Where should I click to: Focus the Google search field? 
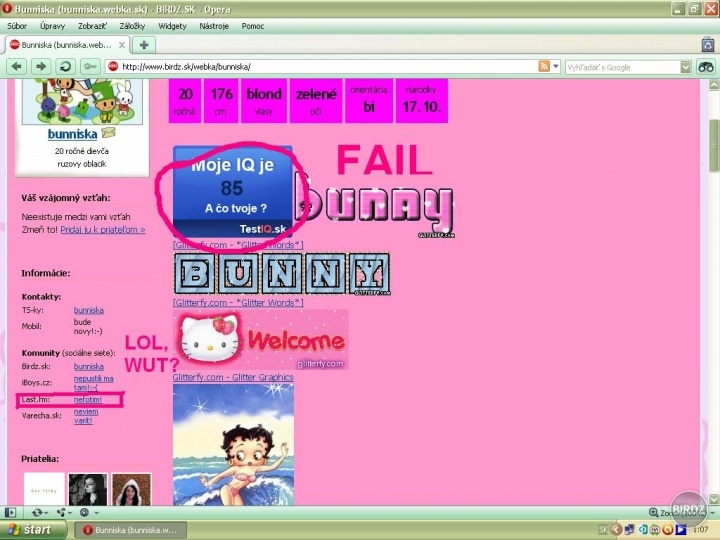(623, 68)
